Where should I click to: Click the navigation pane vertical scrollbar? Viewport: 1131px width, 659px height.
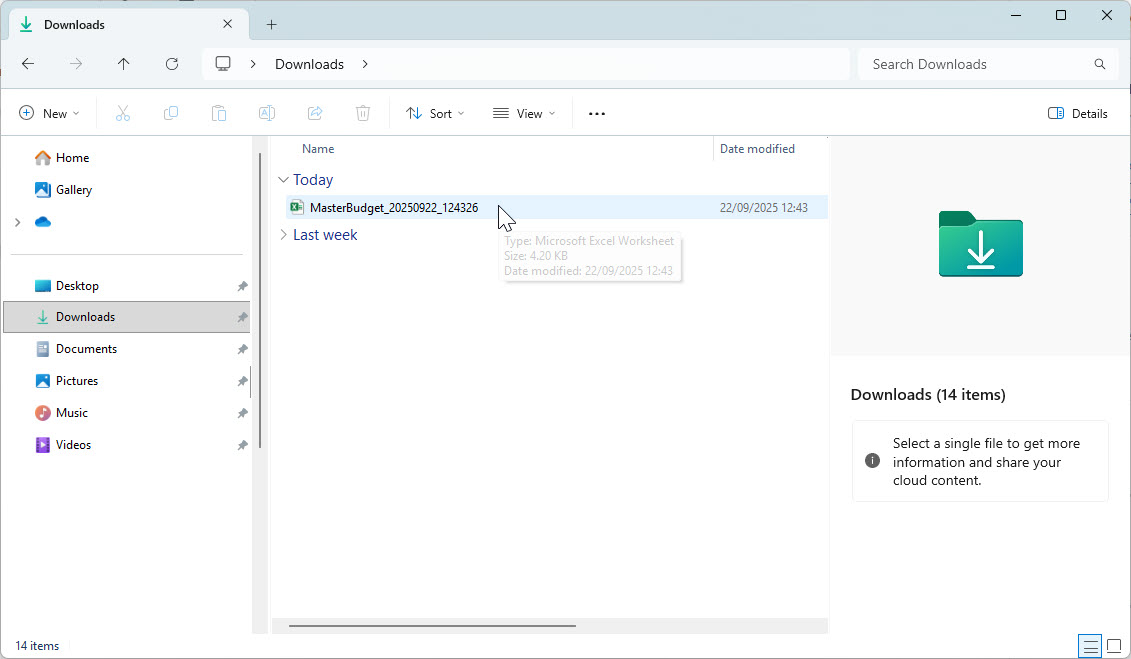click(260, 299)
